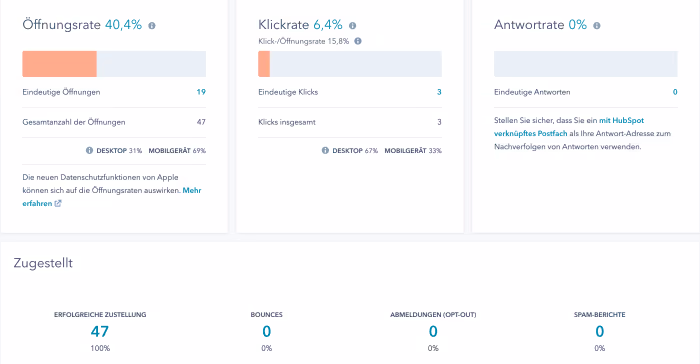Click 'DESKTOP 31%' text
700x364 pixels.
[119, 151]
